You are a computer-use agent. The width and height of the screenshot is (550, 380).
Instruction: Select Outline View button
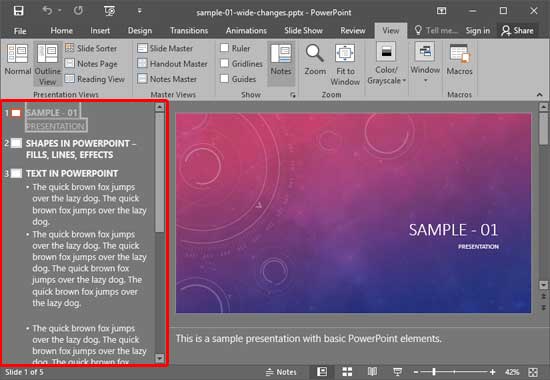pyautogui.click(x=47, y=64)
